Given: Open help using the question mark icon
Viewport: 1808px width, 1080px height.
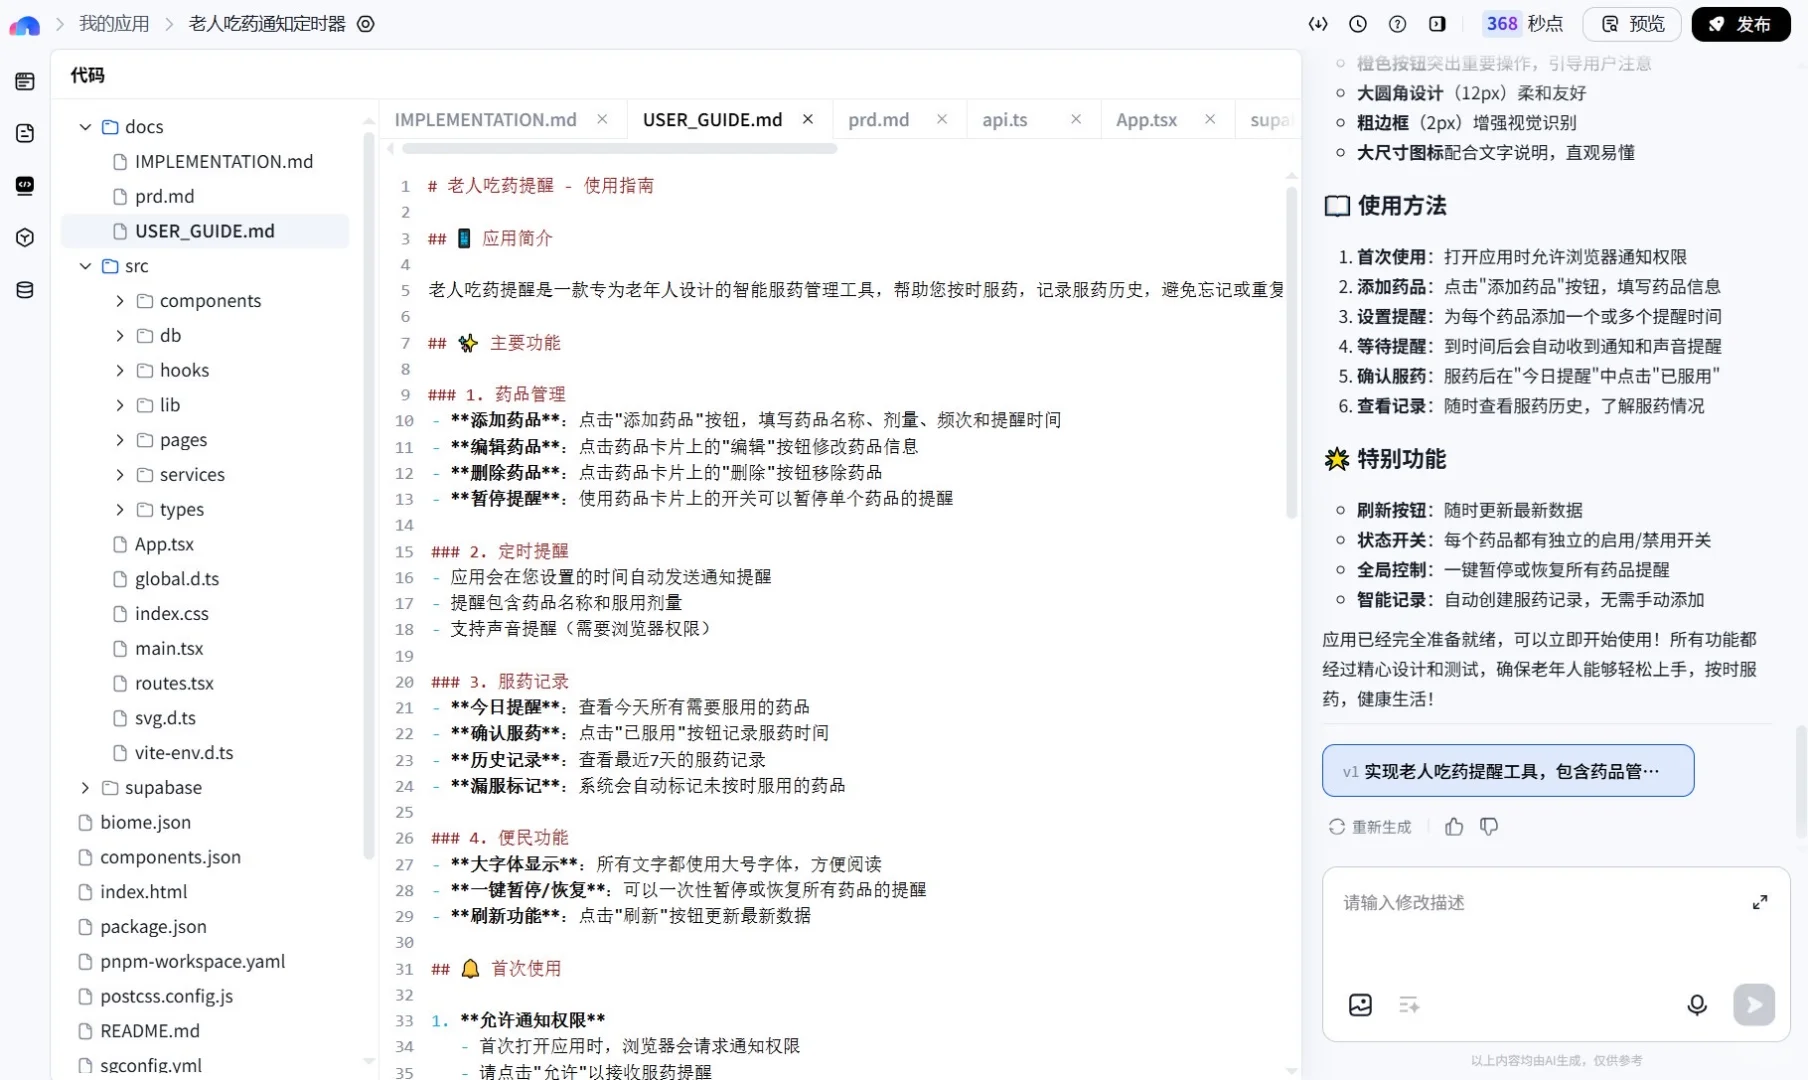Looking at the screenshot, I should coord(1397,24).
